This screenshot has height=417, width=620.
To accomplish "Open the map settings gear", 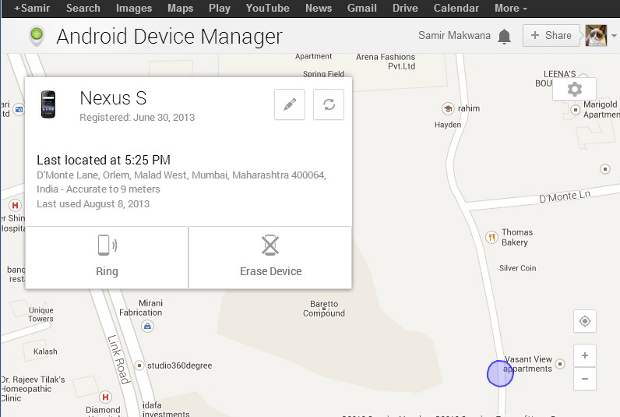I will [x=575, y=89].
